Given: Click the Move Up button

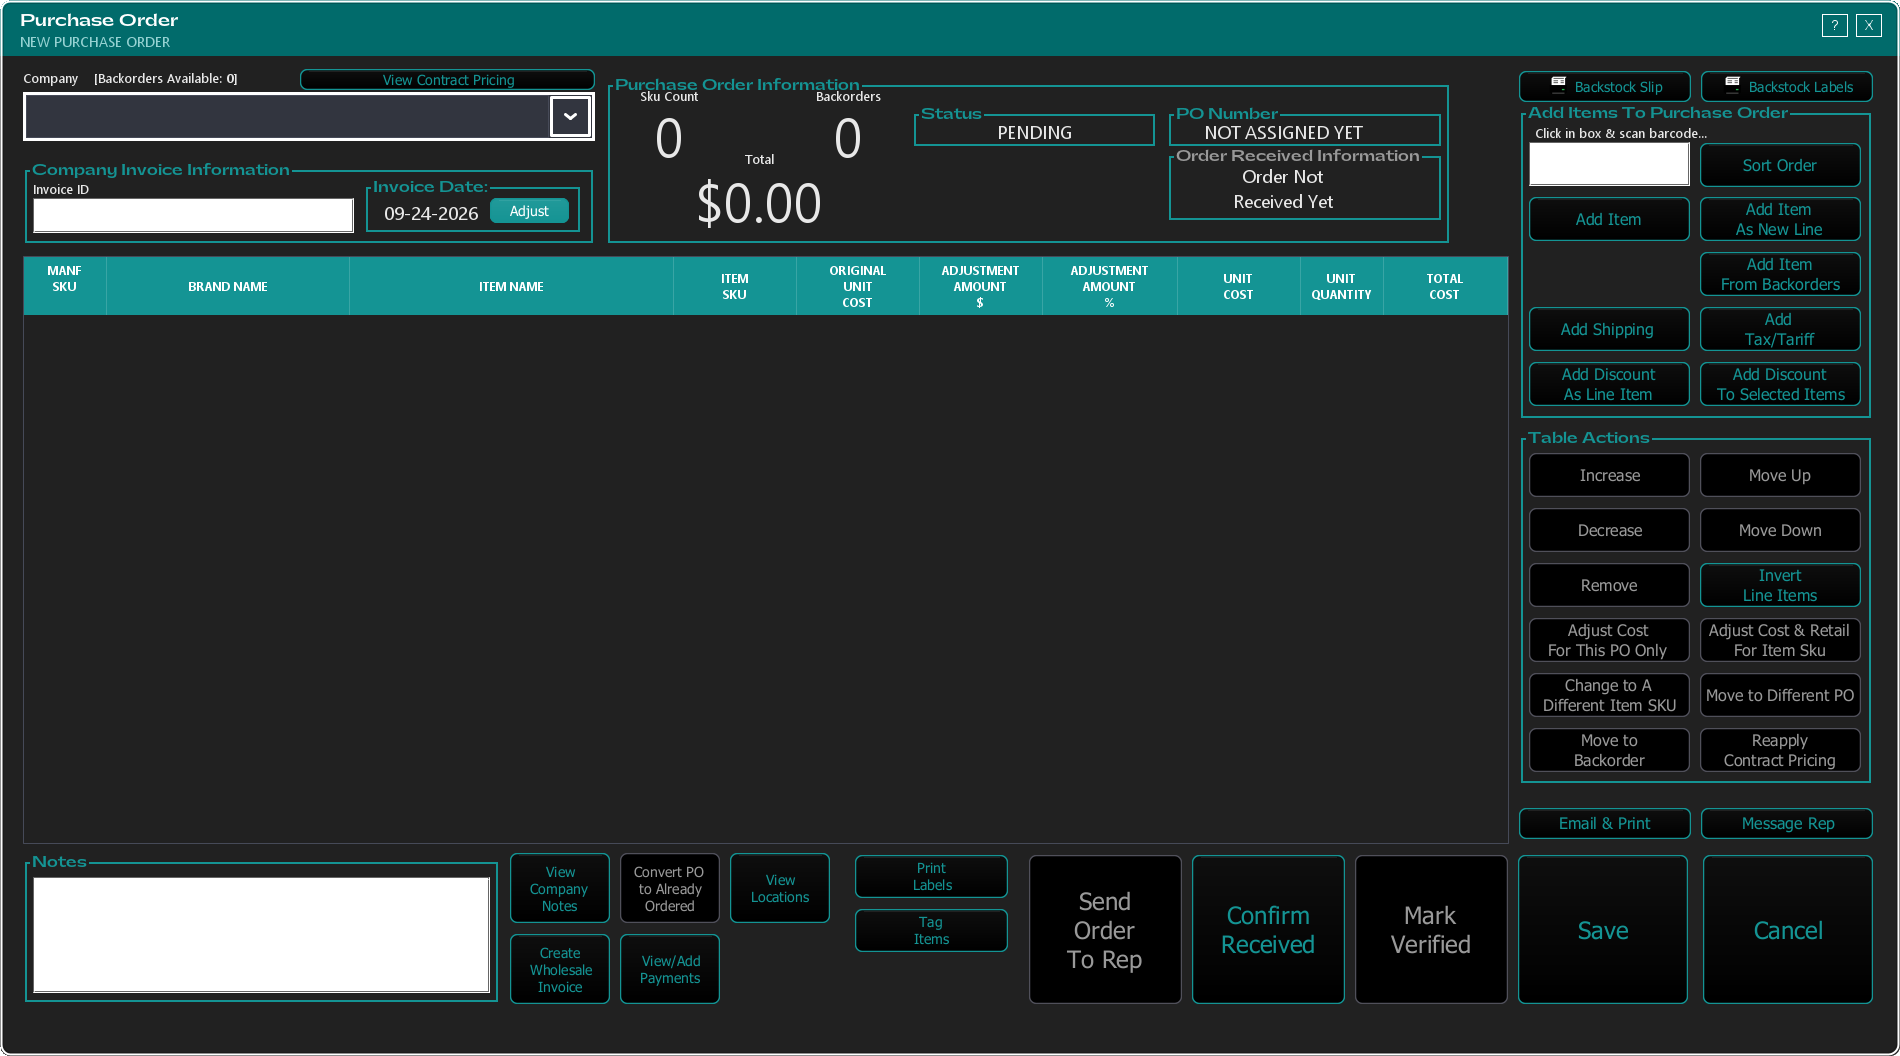Looking at the screenshot, I should [x=1780, y=475].
